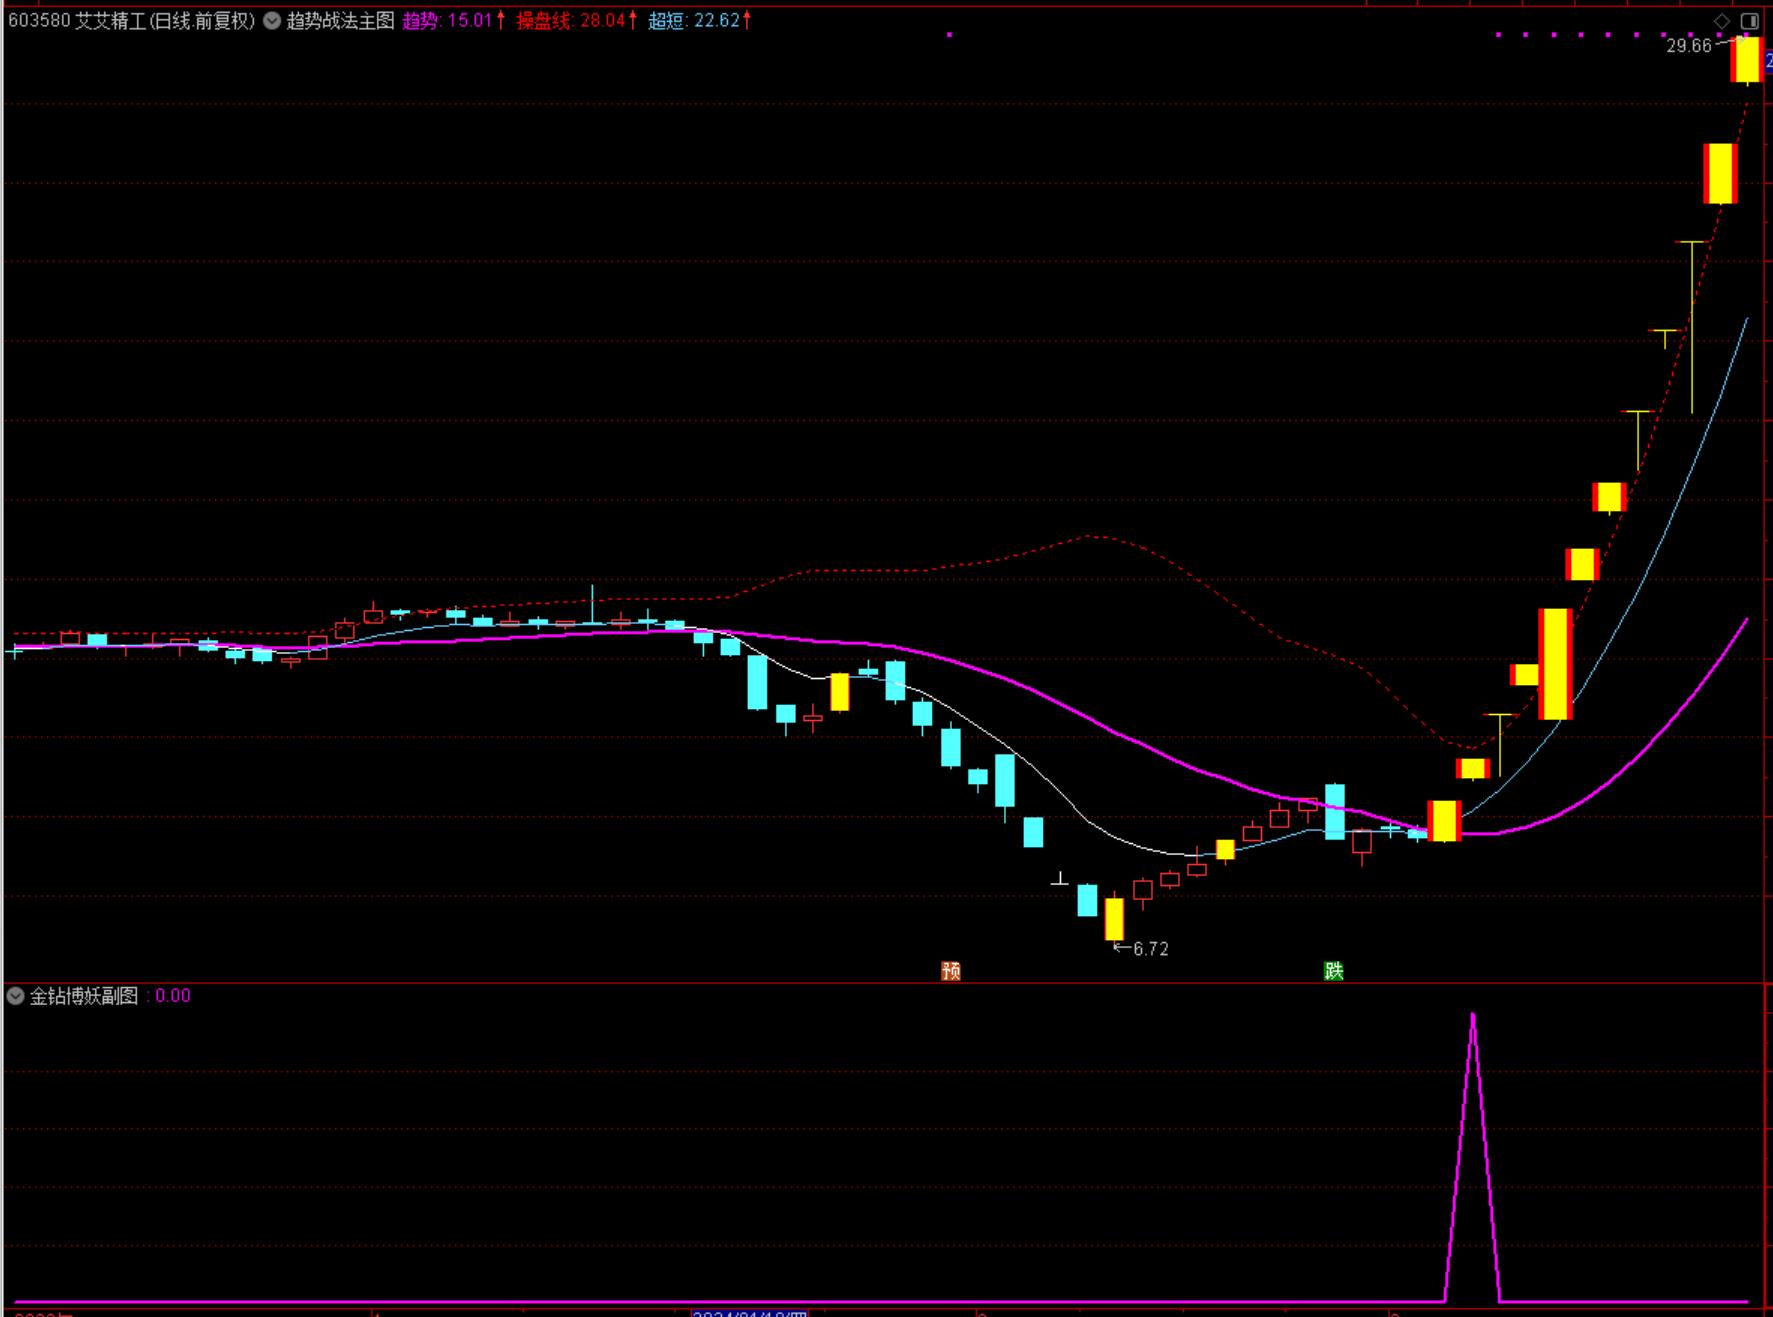Image resolution: width=1773 pixels, height=1317 pixels.
Task: Click the diamond icon at chart top-right
Action: 1722,21
